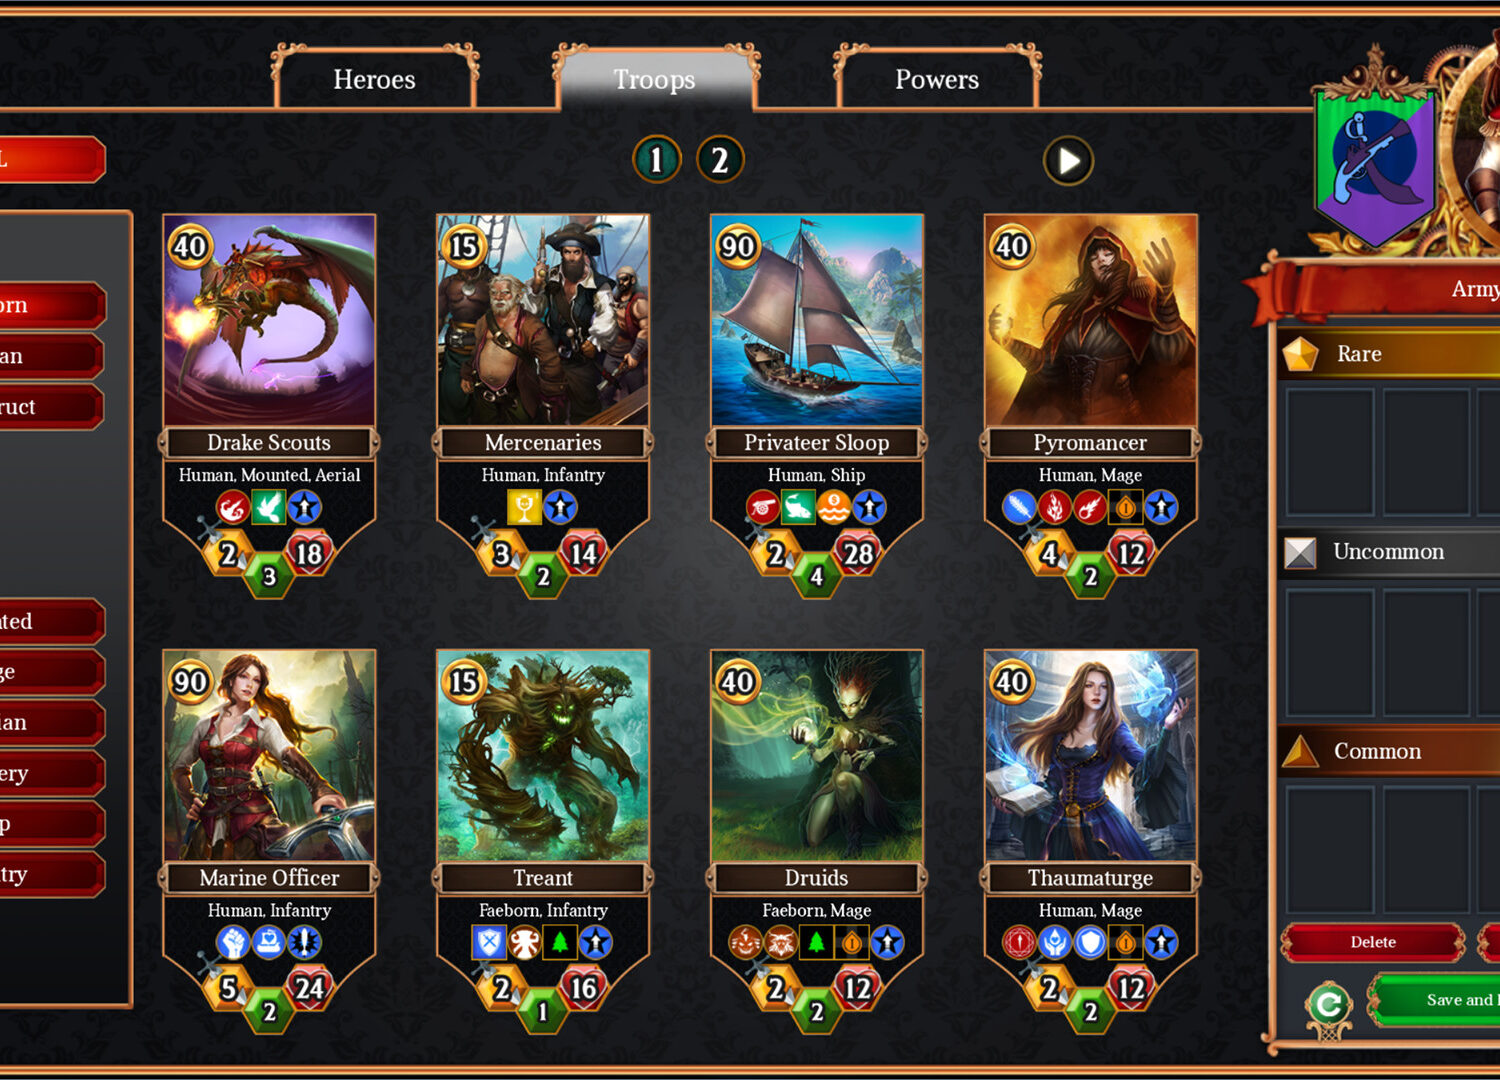Select troop page 1

point(657,160)
